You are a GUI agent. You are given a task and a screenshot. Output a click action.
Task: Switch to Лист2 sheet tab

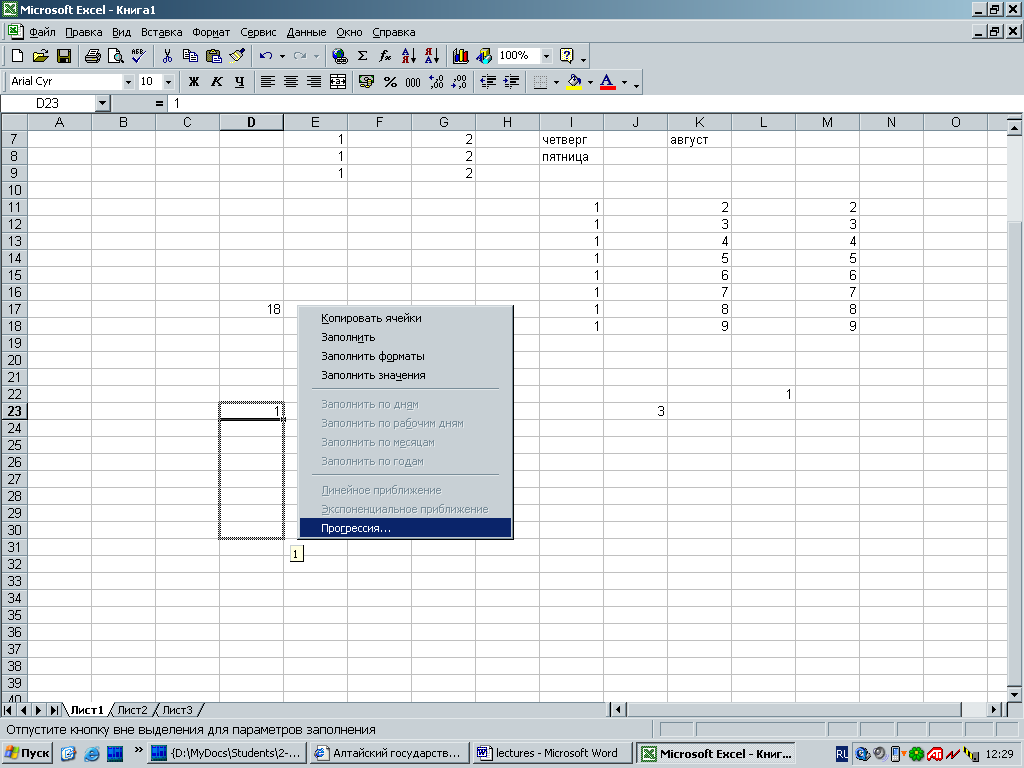click(133, 710)
